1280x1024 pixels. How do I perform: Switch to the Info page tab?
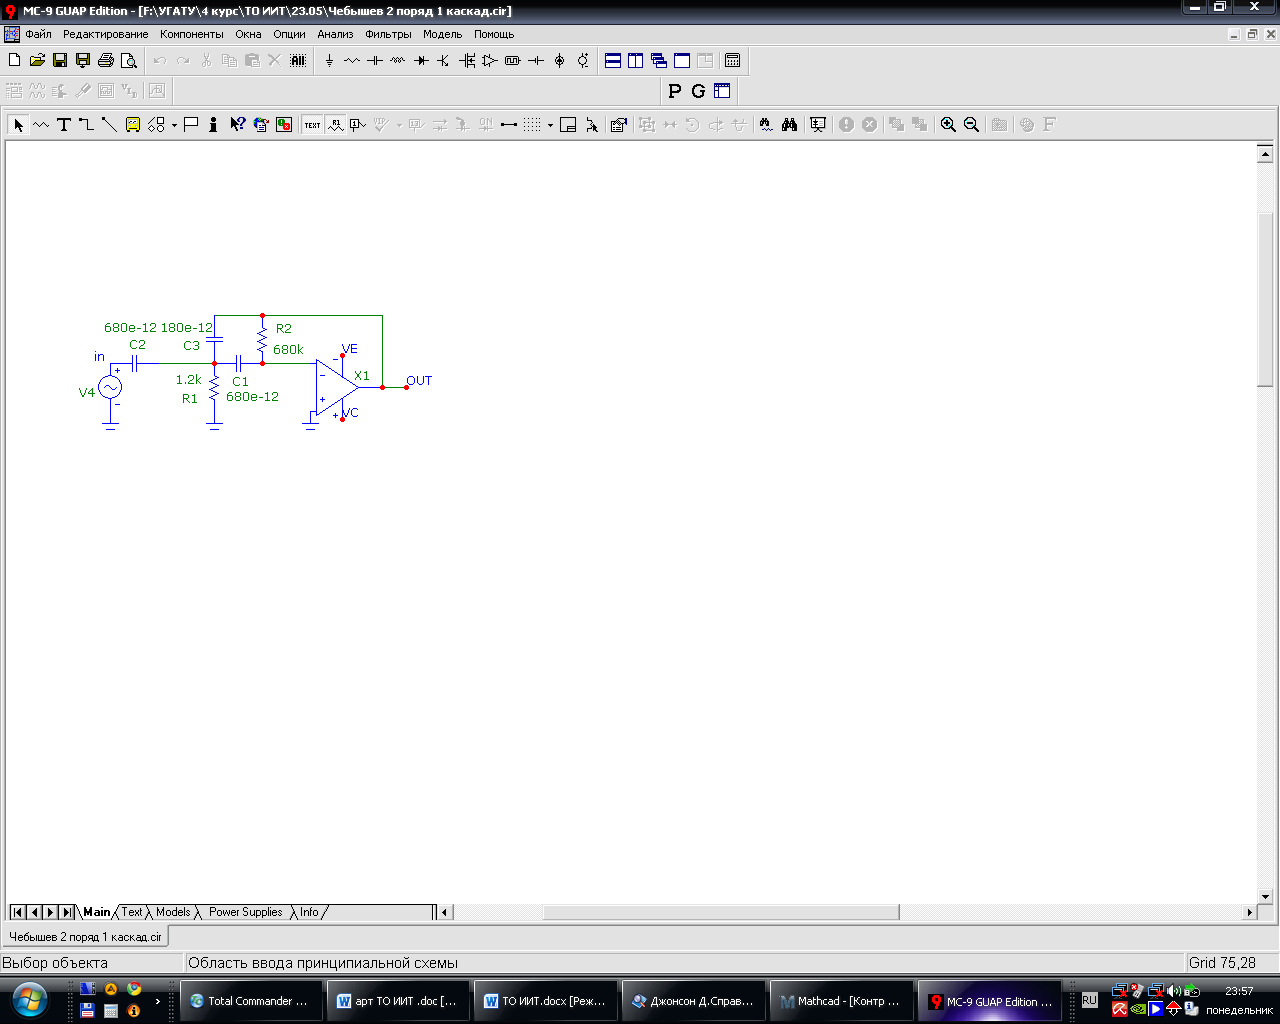point(309,912)
